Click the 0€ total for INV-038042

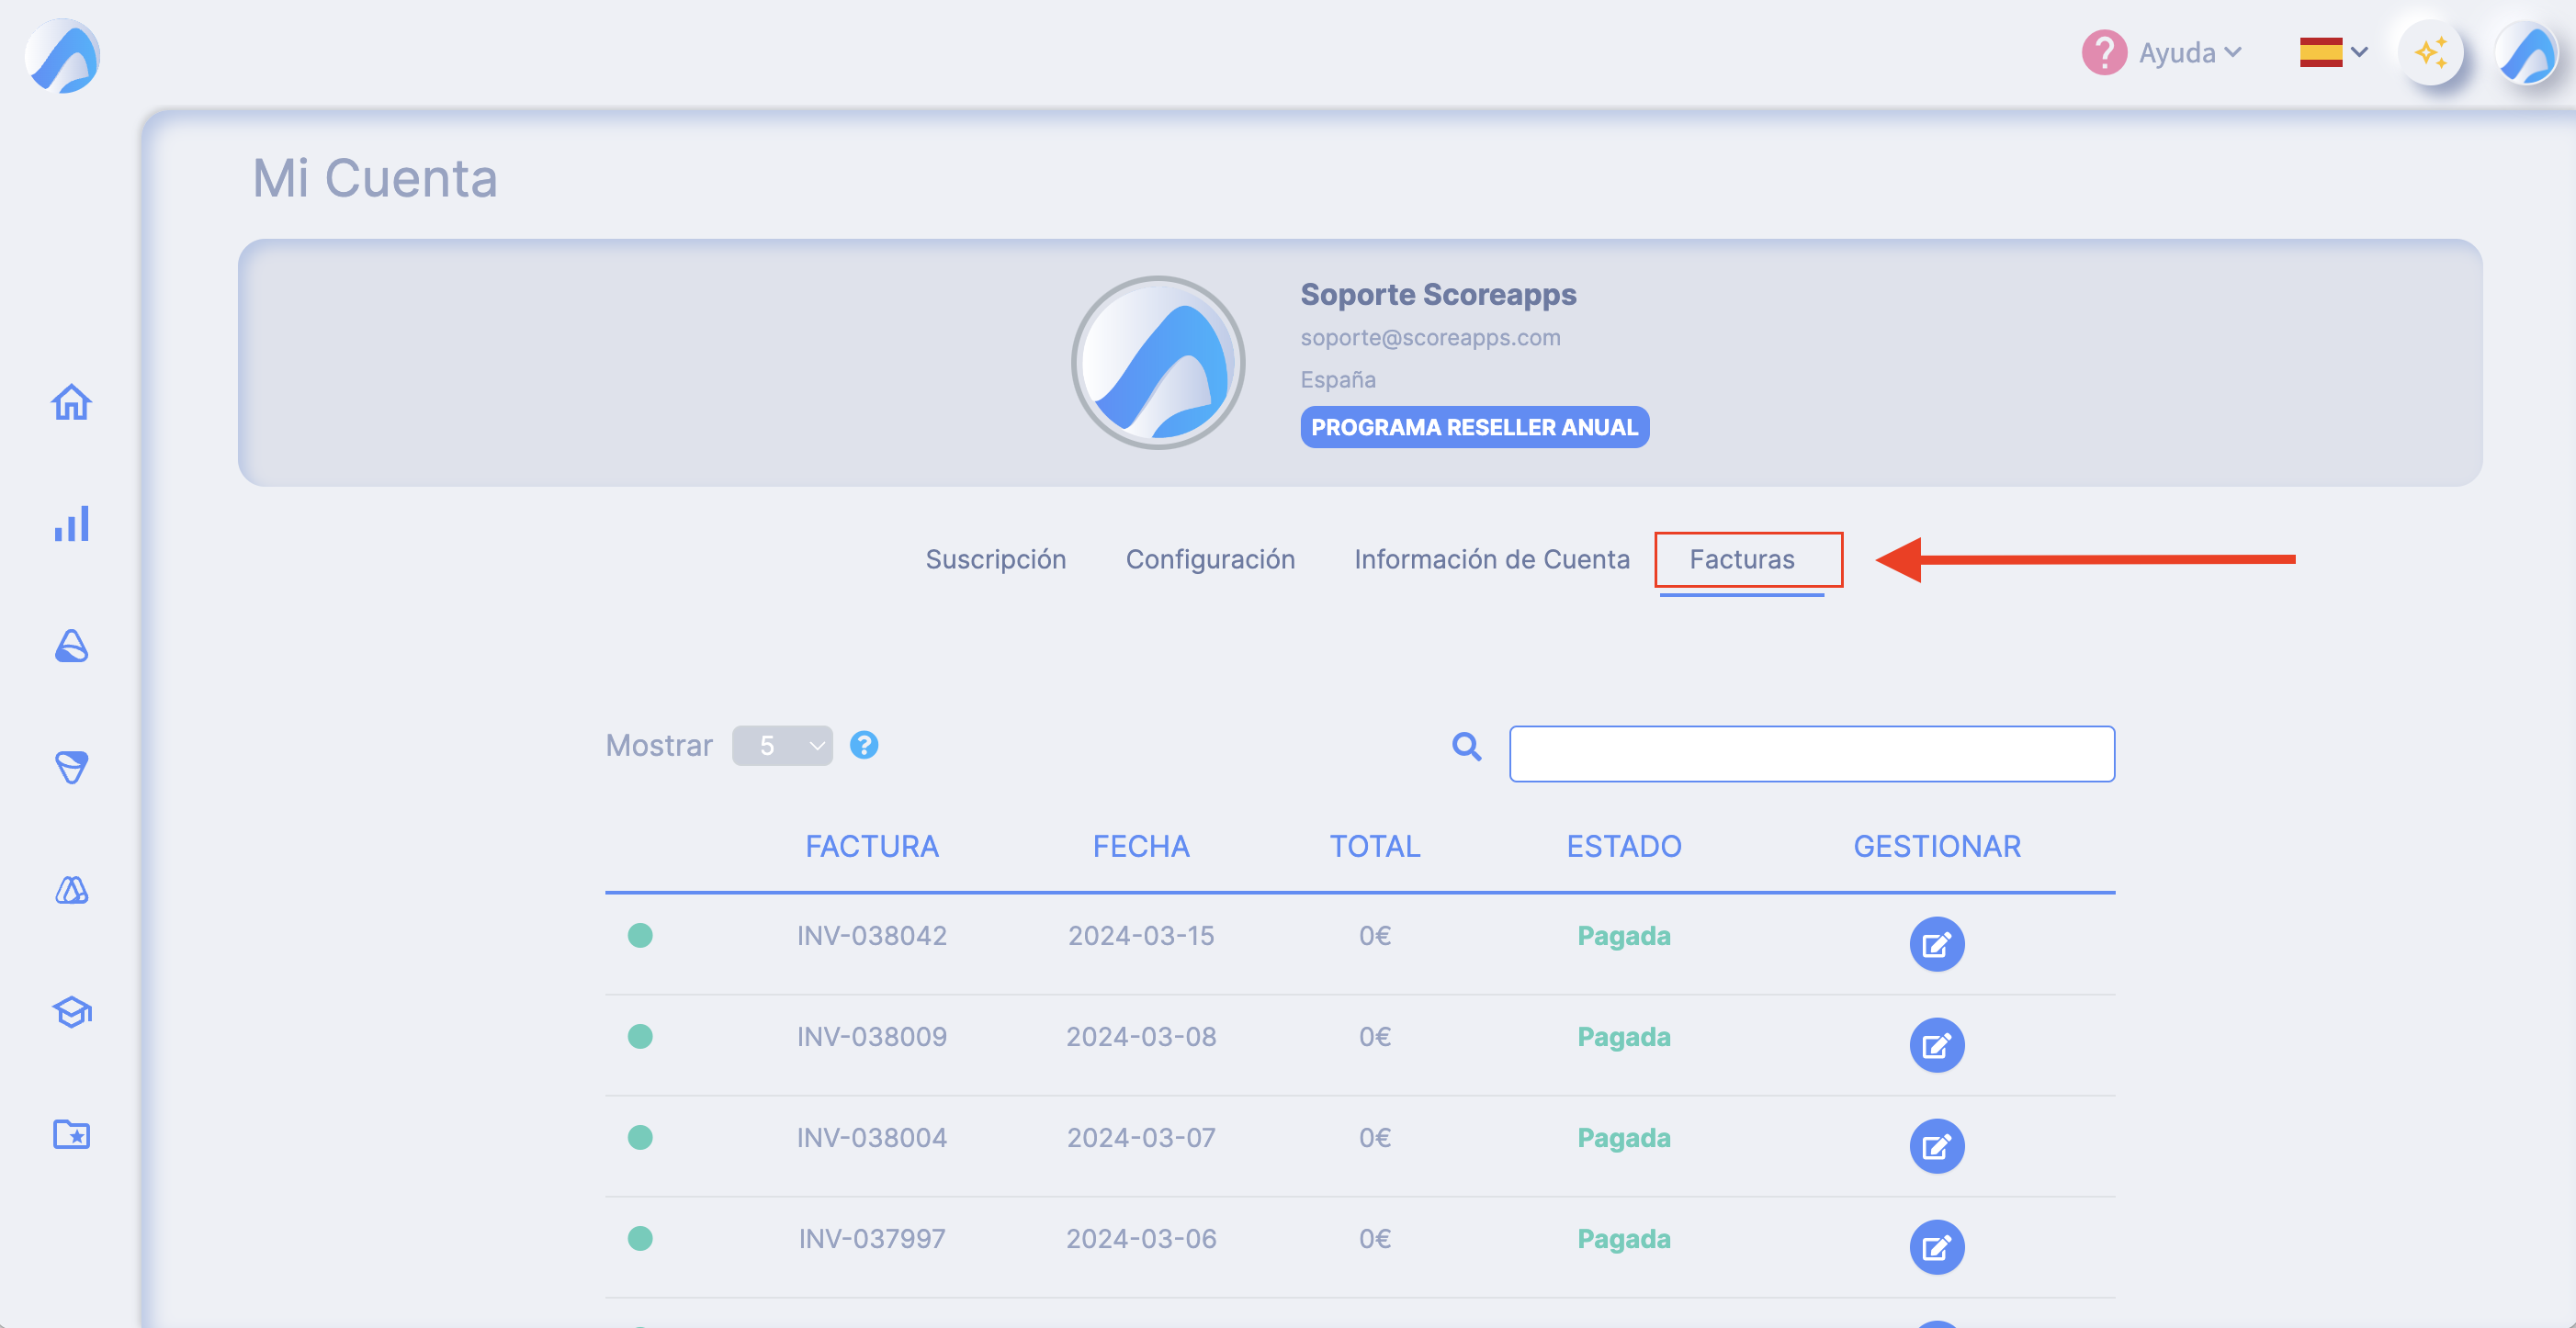tap(1375, 935)
